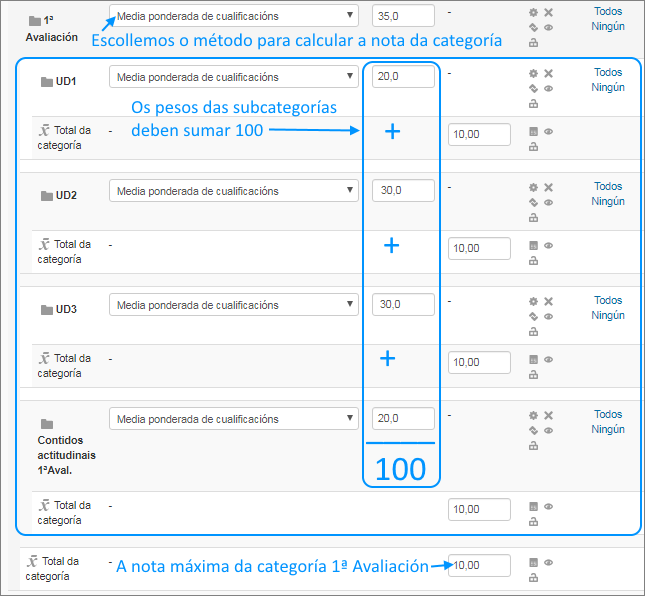The width and height of the screenshot is (645, 596).
Task: Delete the UD1 category with X icon
Action: (x=548, y=73)
